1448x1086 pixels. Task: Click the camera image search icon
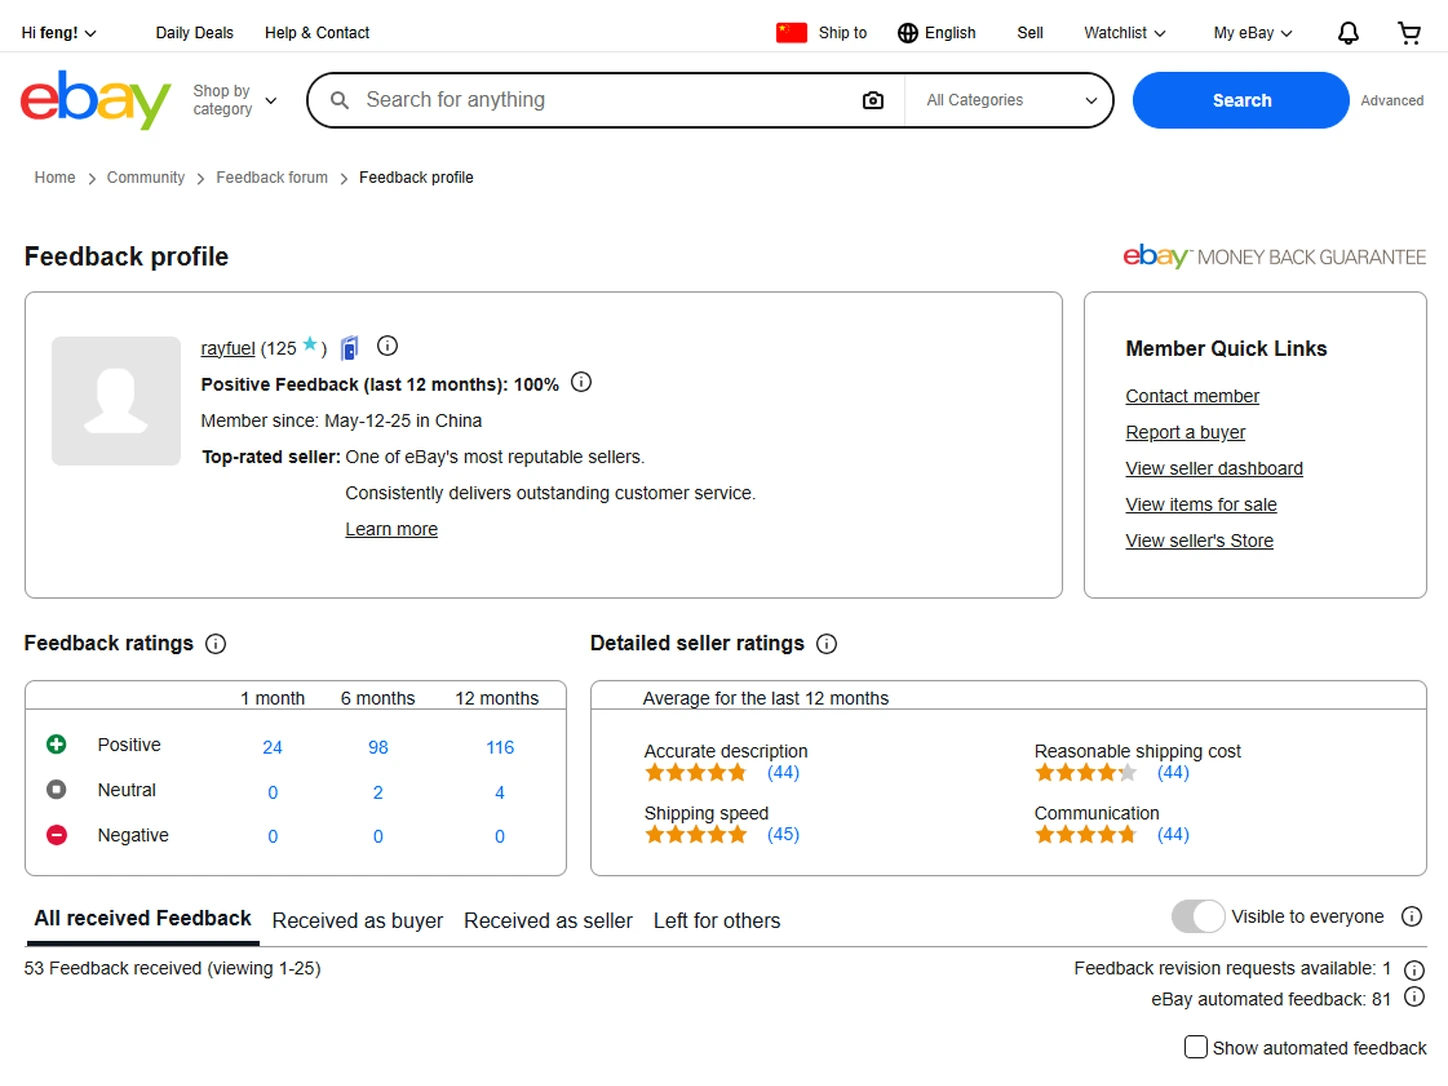(x=873, y=100)
